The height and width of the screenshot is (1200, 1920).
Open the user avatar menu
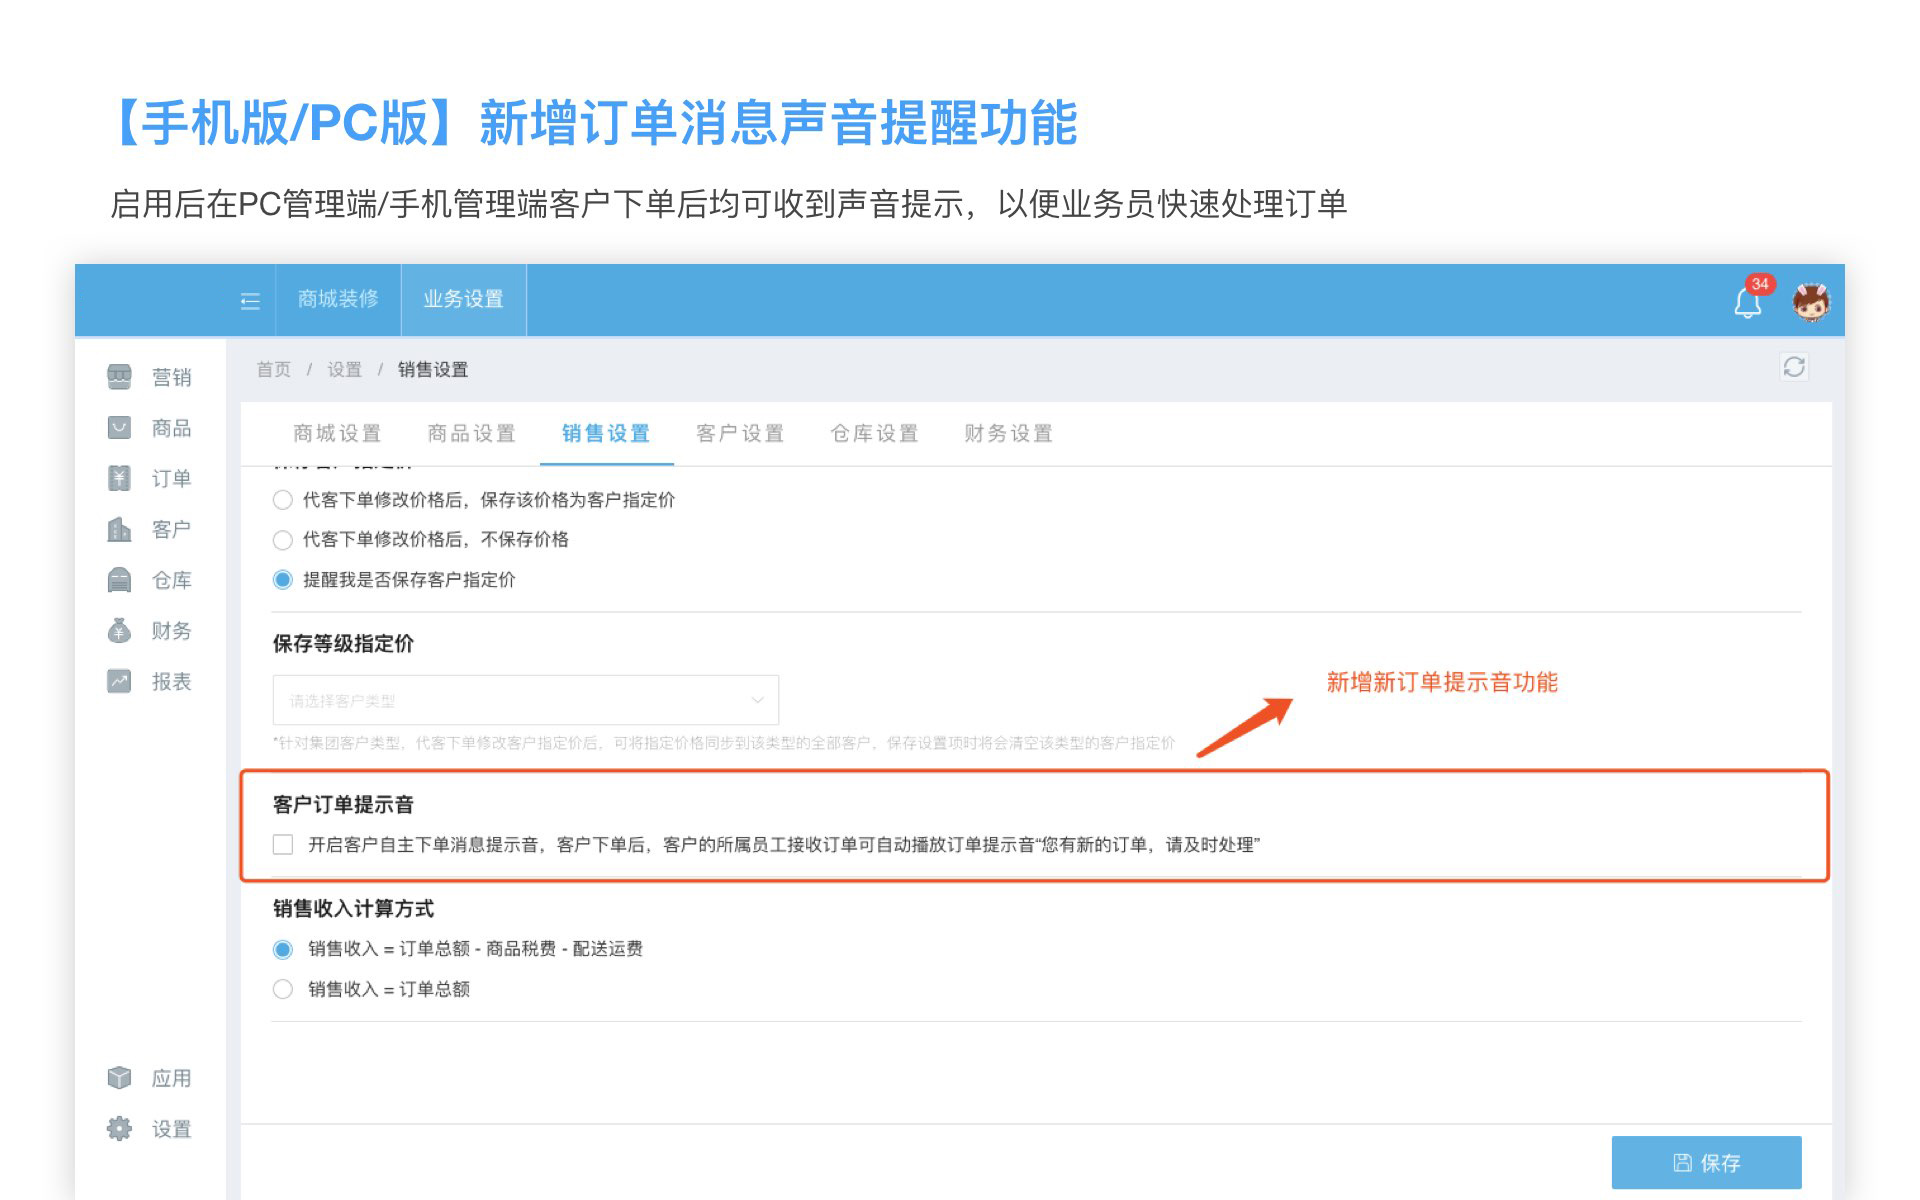pos(1811,301)
